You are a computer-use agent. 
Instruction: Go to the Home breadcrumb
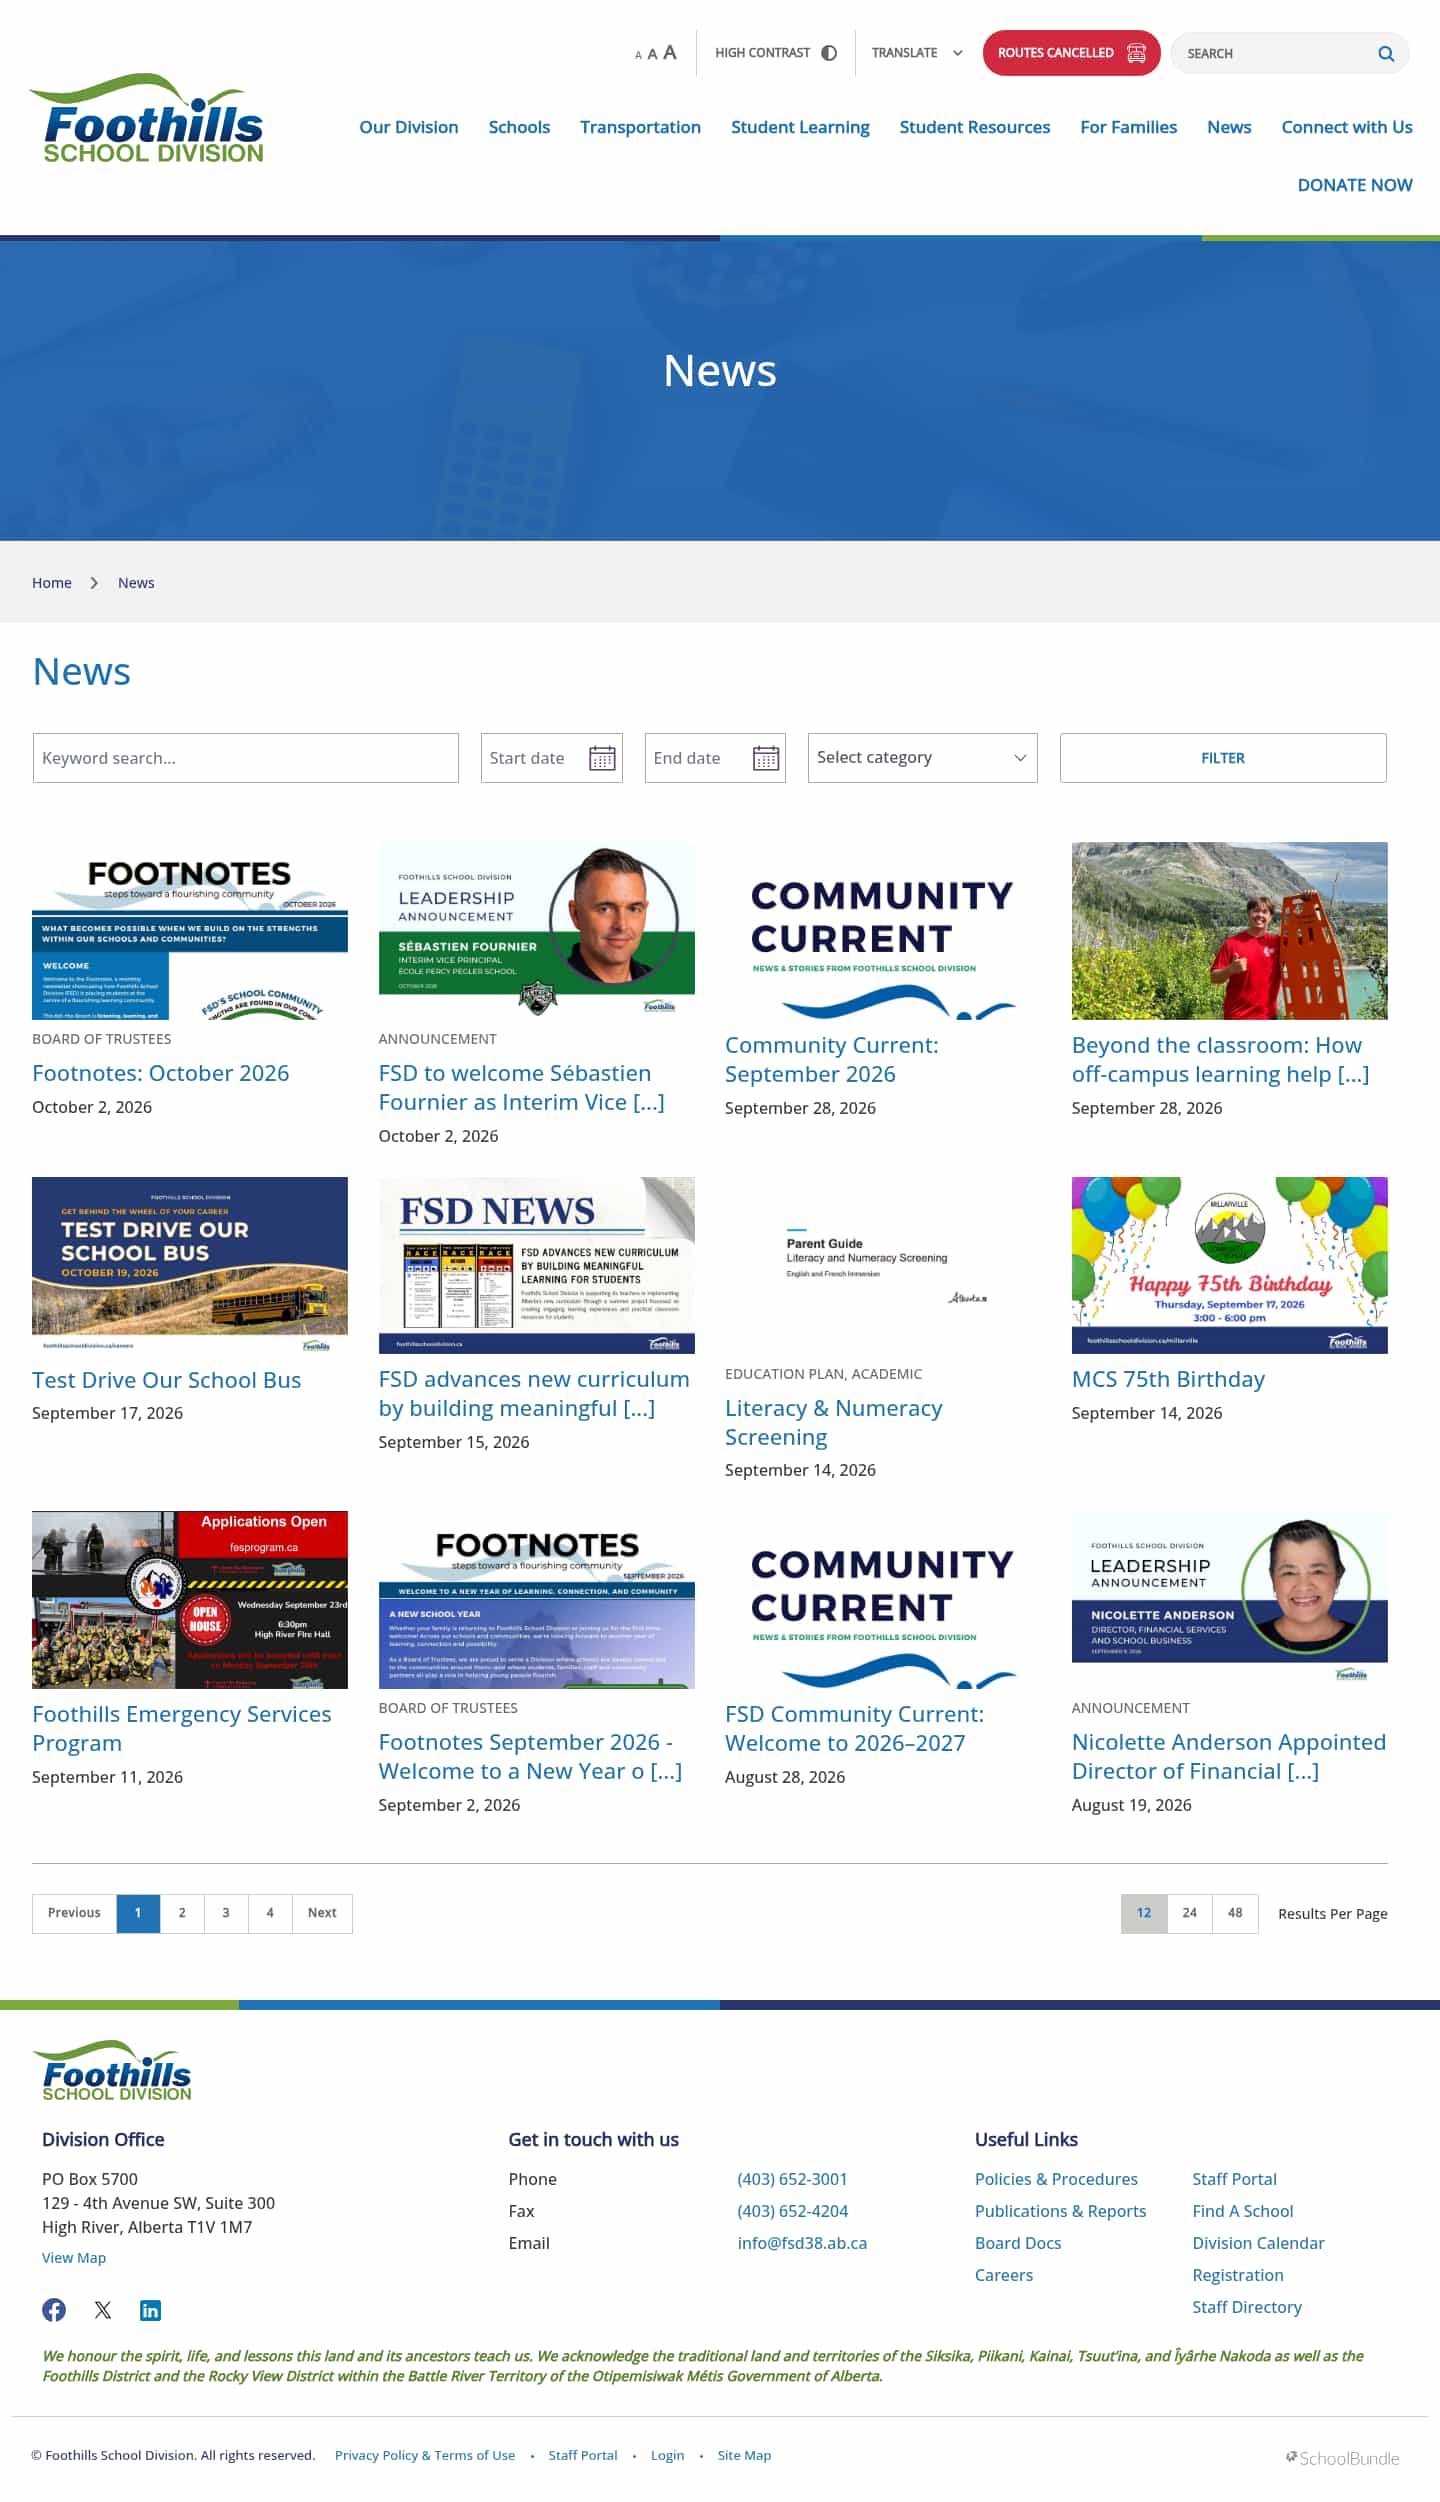[x=52, y=583]
